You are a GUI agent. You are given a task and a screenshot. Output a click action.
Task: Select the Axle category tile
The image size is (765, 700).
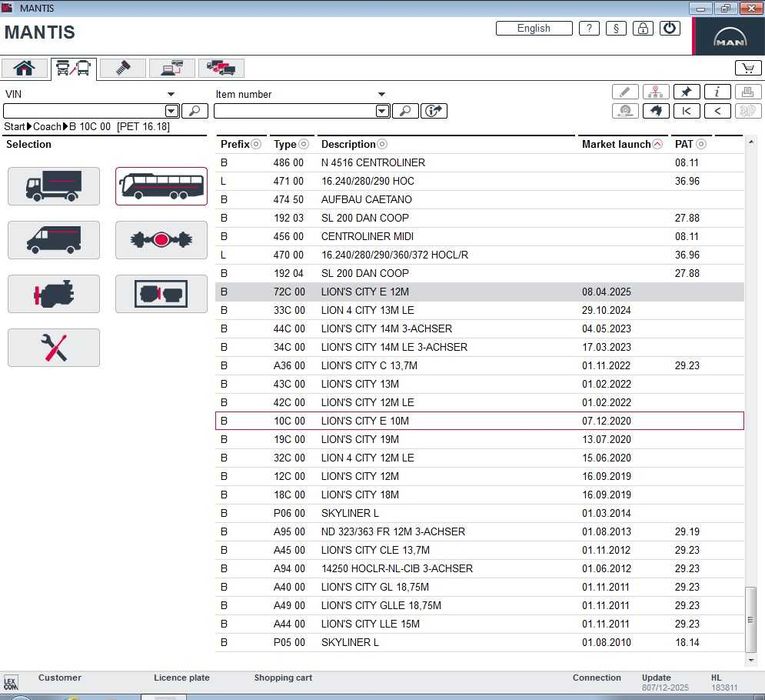click(x=161, y=240)
